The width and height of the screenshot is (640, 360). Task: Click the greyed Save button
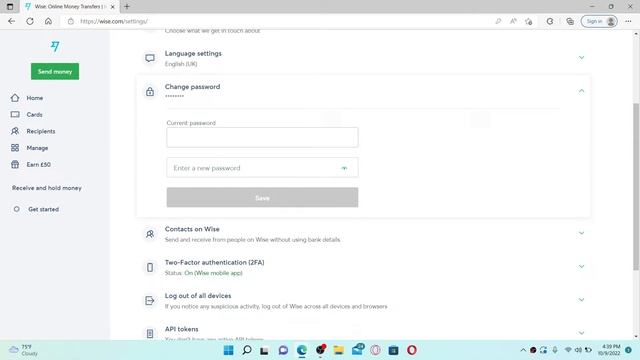point(262,198)
